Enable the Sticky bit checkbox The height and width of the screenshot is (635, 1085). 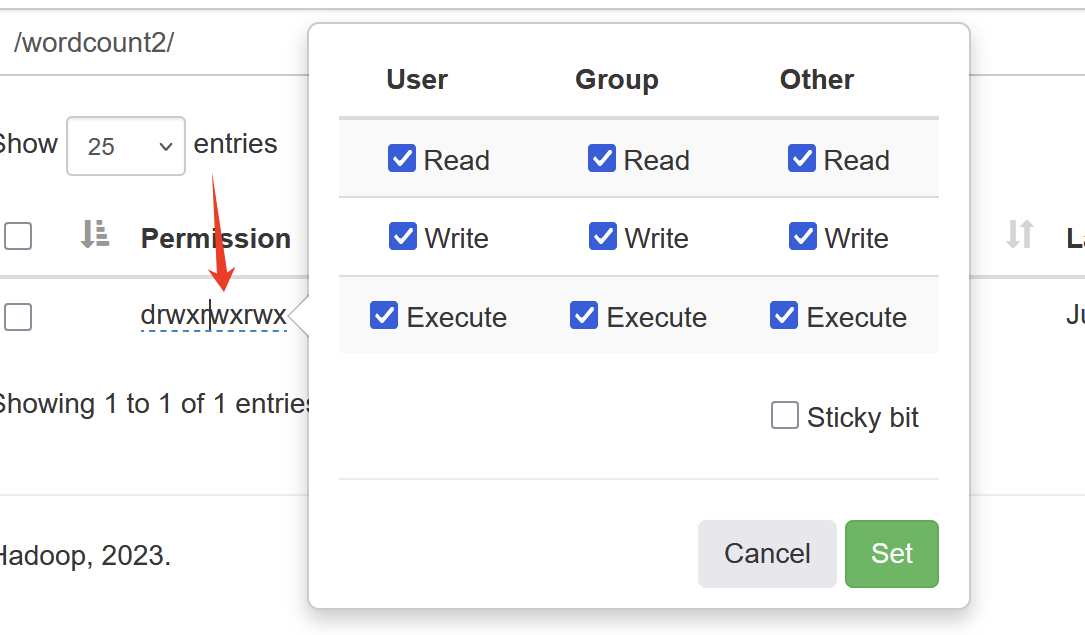tap(785, 415)
